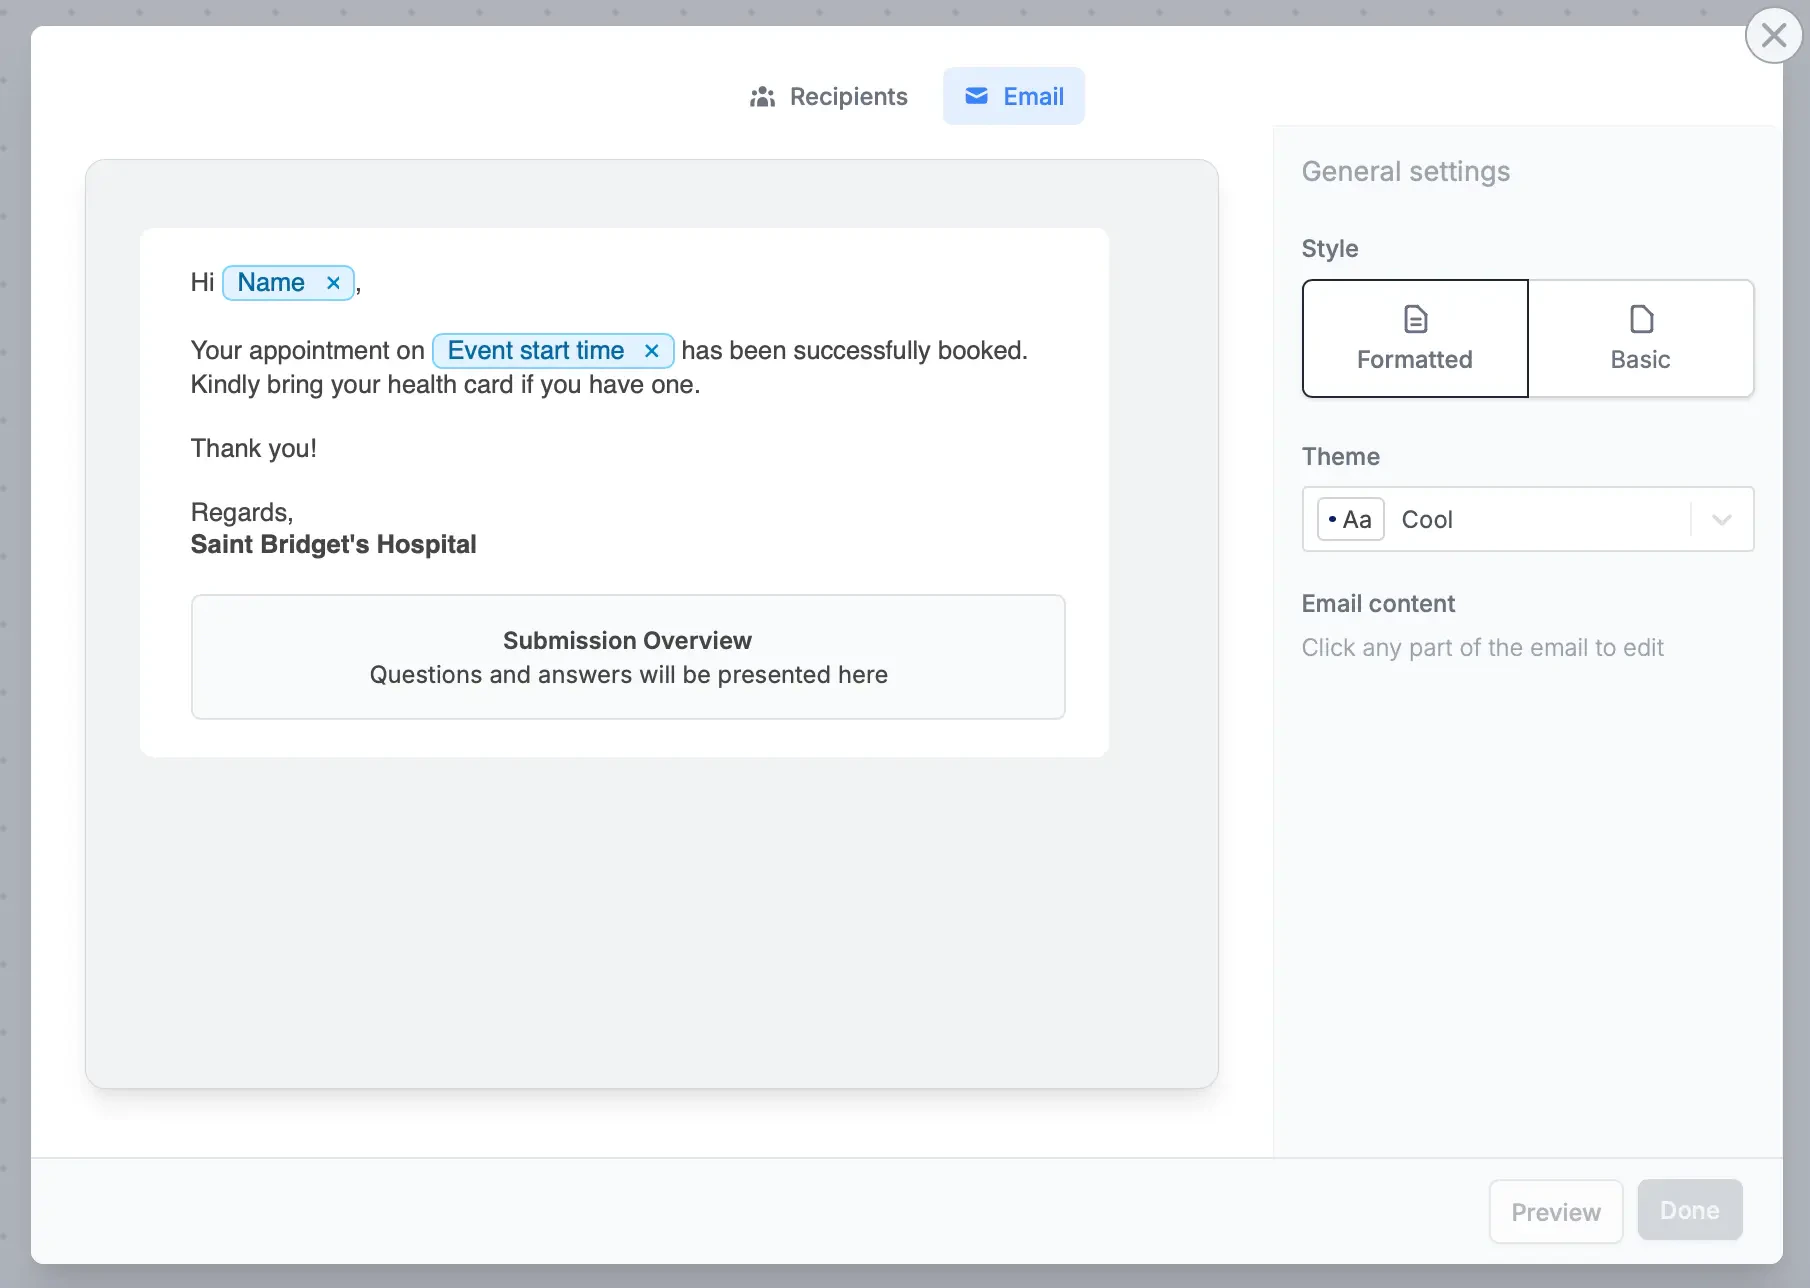Click the Basic style page icon
The width and height of the screenshot is (1810, 1288).
(1640, 318)
